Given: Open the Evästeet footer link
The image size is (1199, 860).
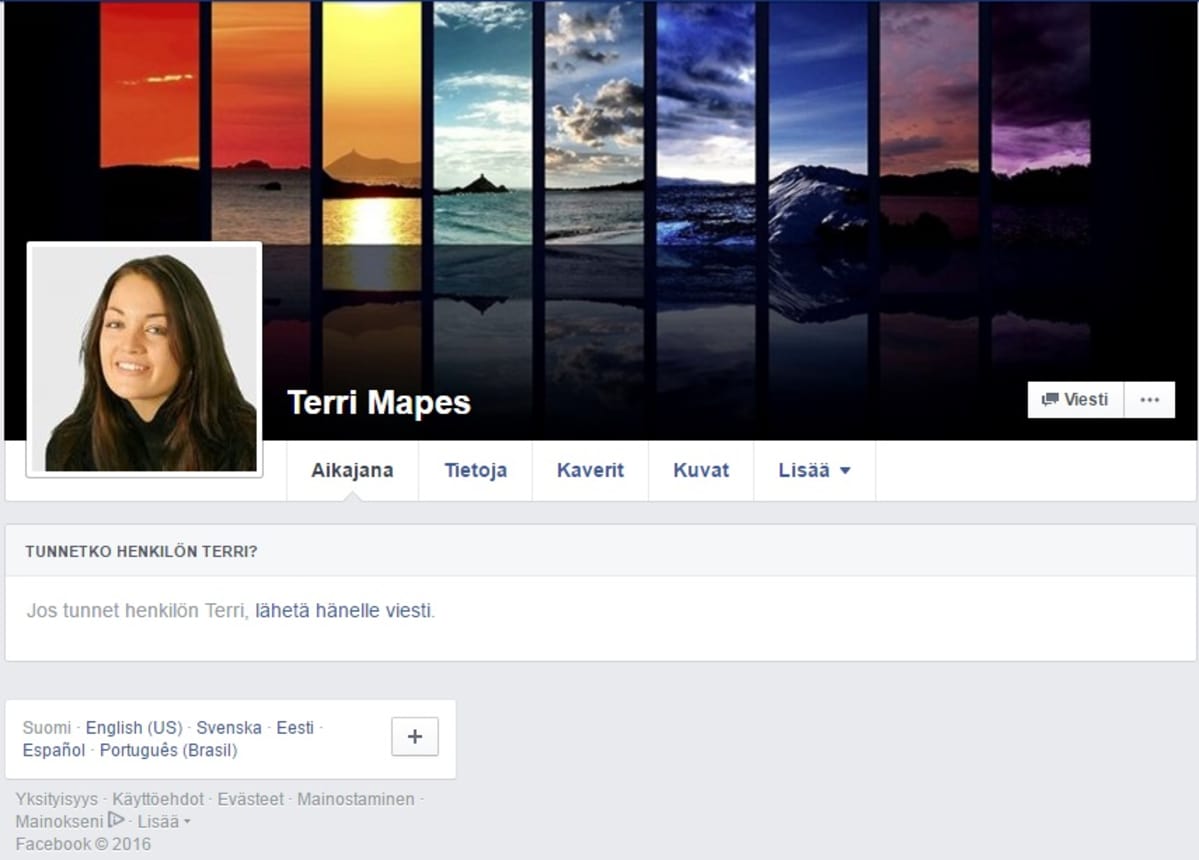Looking at the screenshot, I should 251,800.
